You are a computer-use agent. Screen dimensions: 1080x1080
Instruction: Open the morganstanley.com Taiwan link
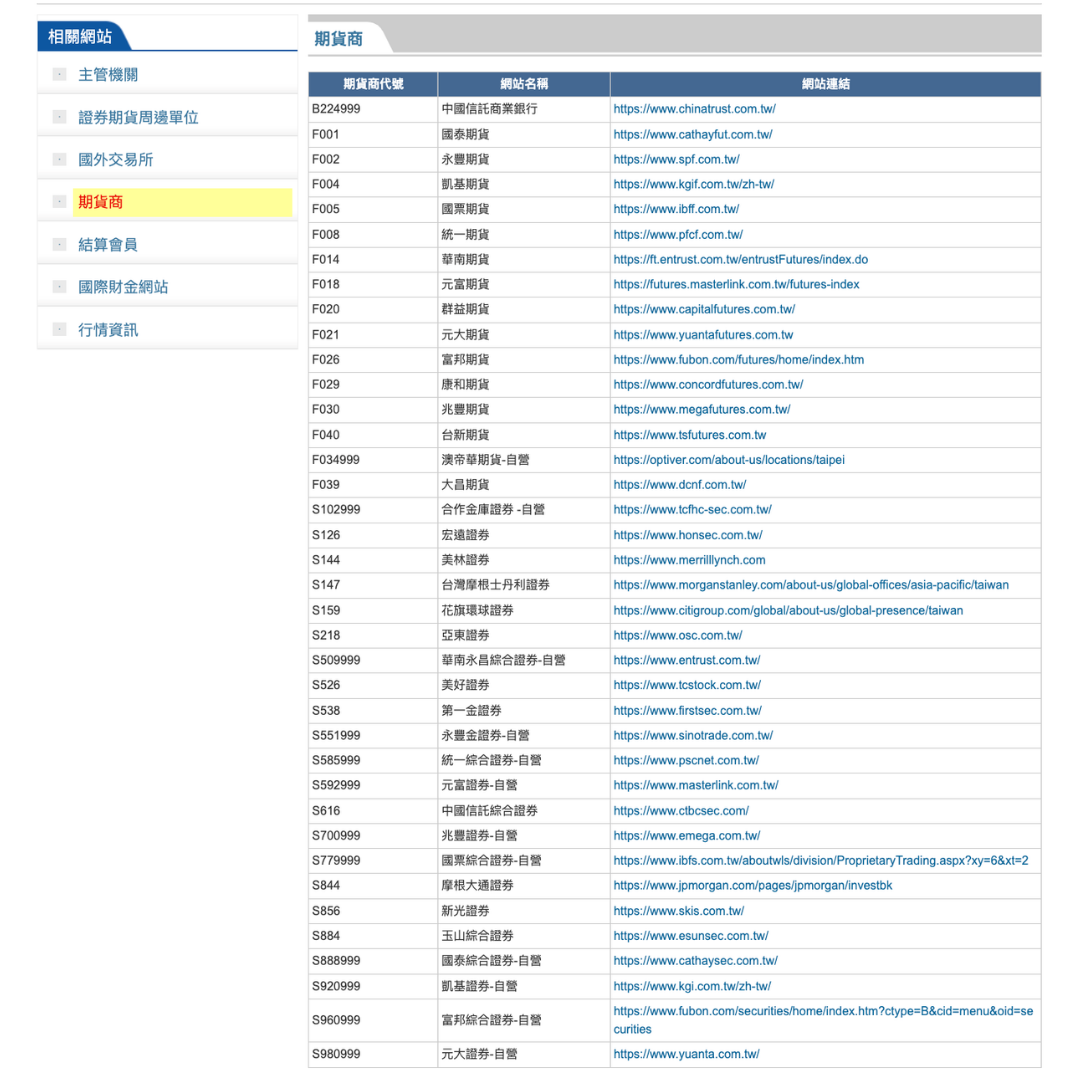pos(811,585)
